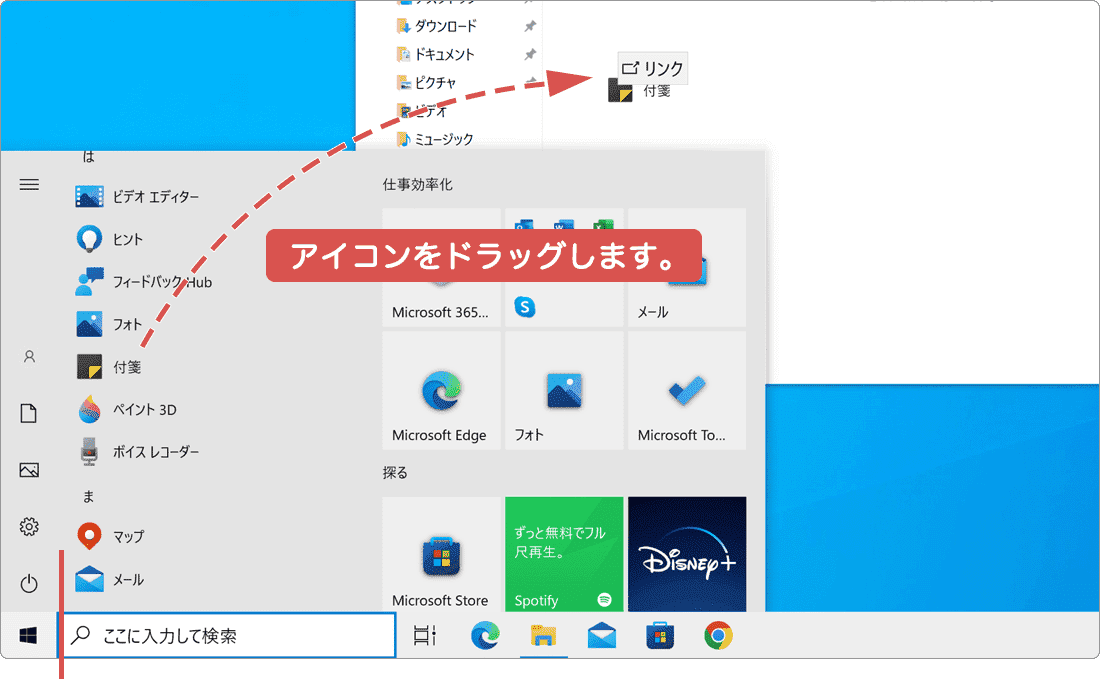Unpin ドキュメント from Quick access
The height and width of the screenshot is (679, 1100).
[528, 55]
